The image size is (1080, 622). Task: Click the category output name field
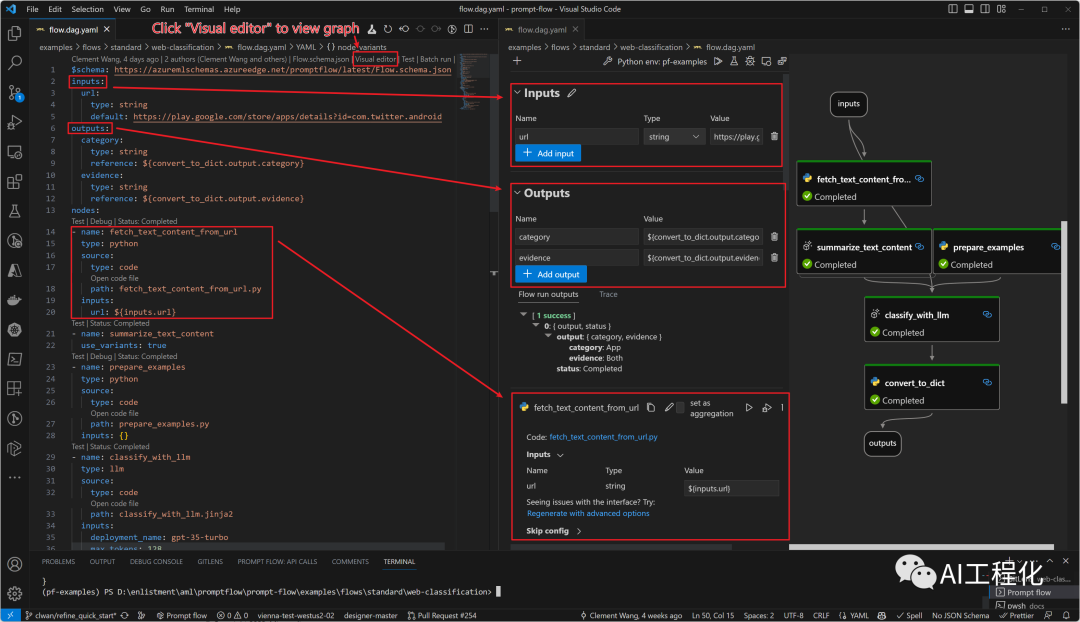click(x=577, y=237)
